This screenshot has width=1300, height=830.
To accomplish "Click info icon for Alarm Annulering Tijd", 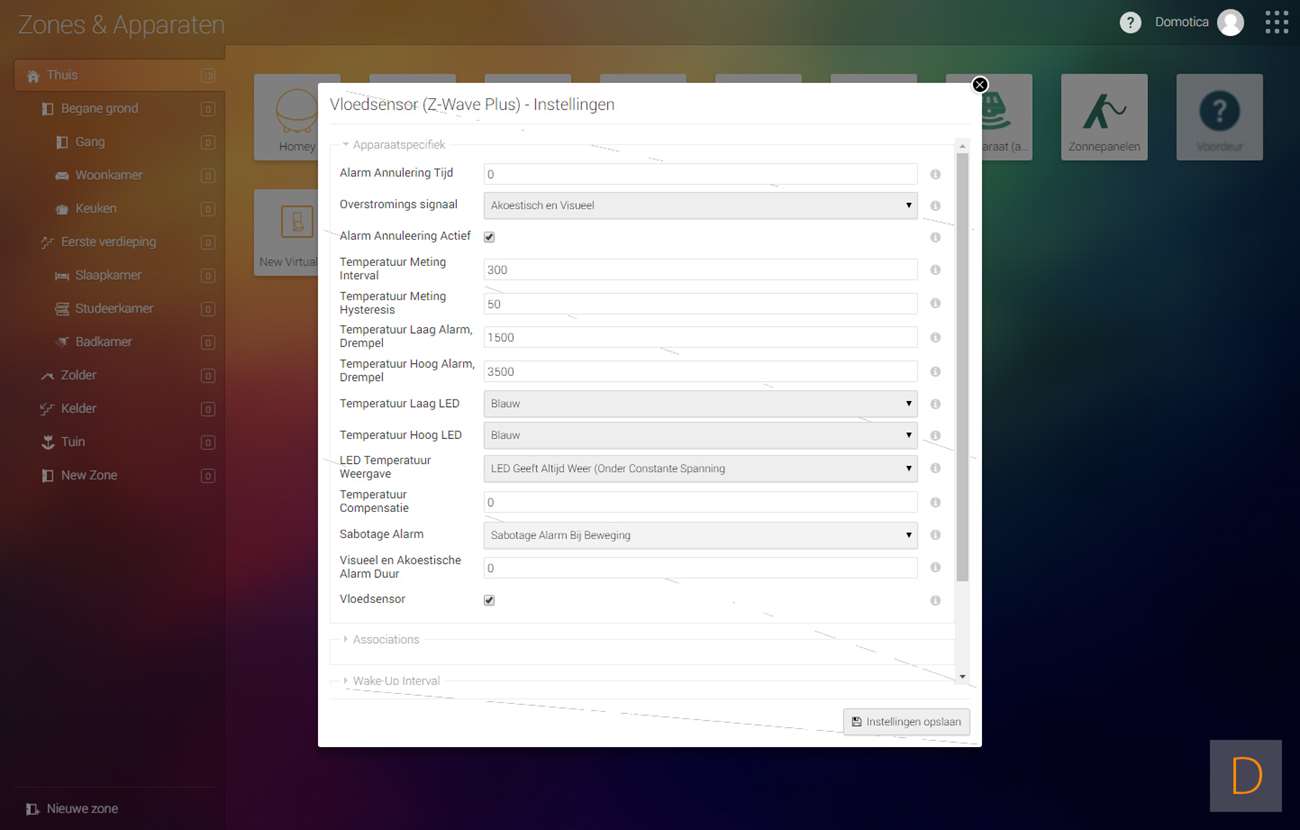I will point(935,174).
